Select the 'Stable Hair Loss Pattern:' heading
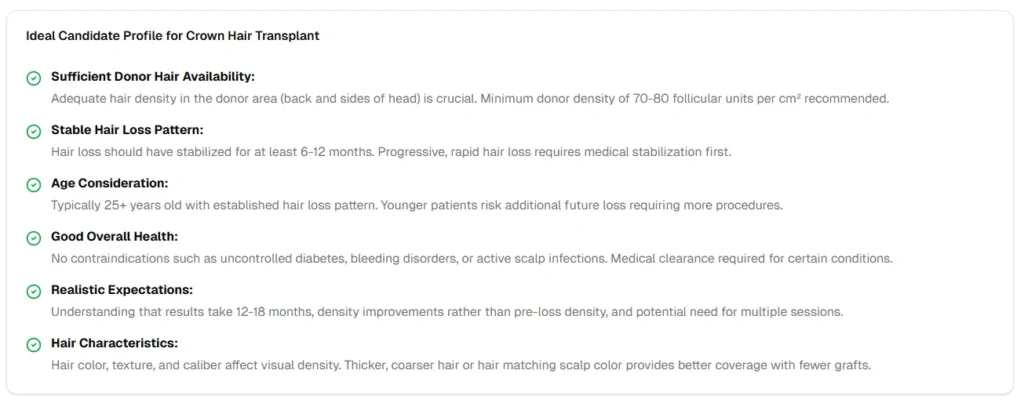Screen dimensions: 1024x403 click(x=126, y=130)
